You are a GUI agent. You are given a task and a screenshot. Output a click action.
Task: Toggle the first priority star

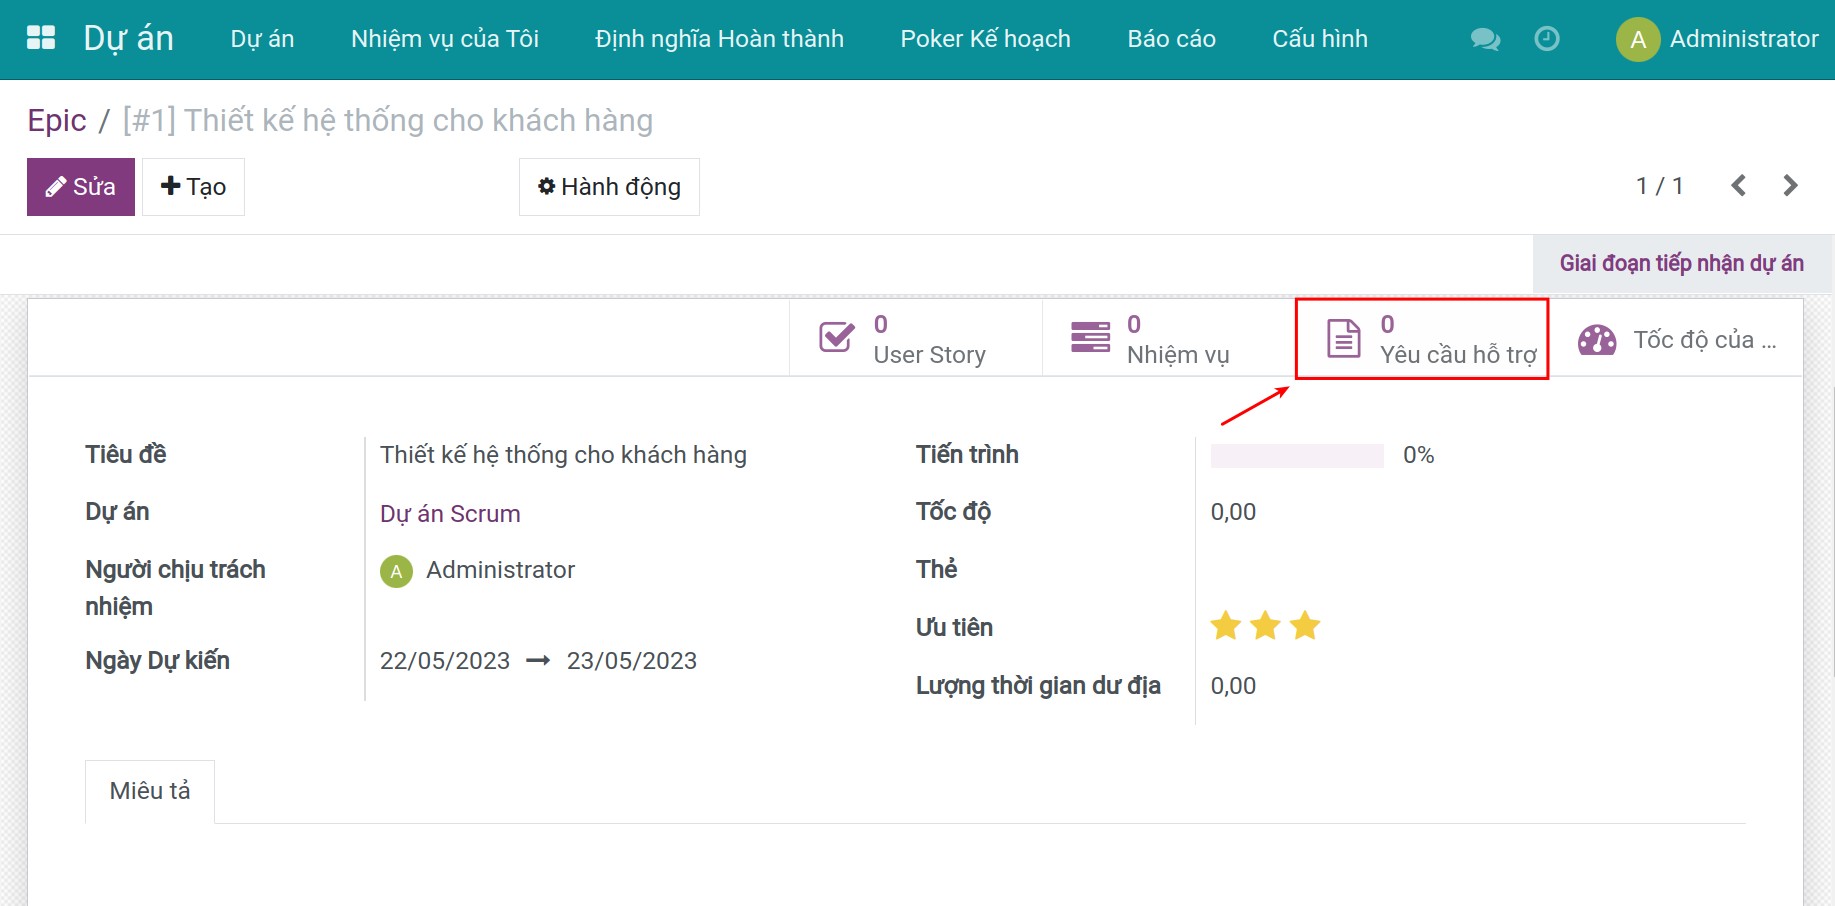(1226, 626)
